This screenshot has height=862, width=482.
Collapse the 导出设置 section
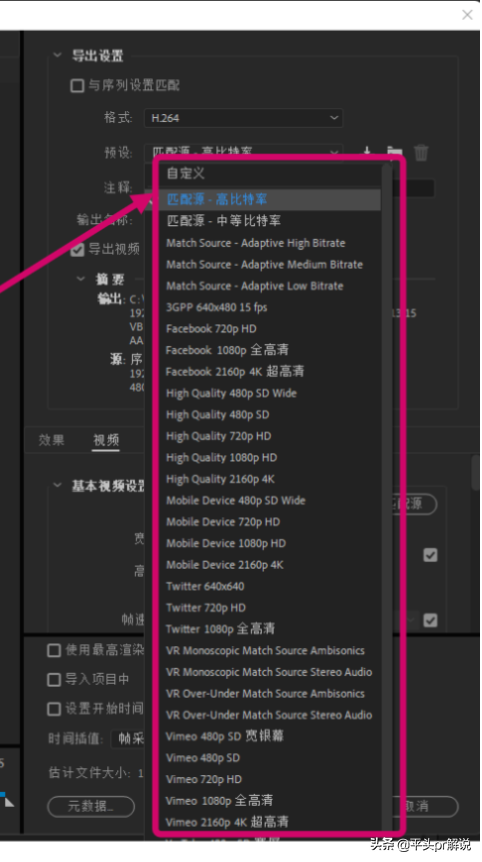(57, 55)
